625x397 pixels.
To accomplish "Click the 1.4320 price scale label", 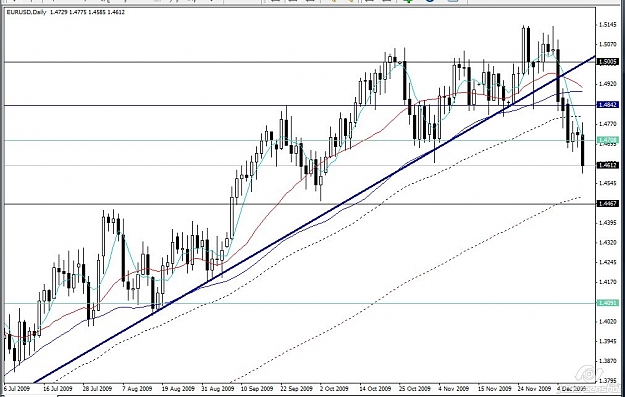I will tap(608, 242).
